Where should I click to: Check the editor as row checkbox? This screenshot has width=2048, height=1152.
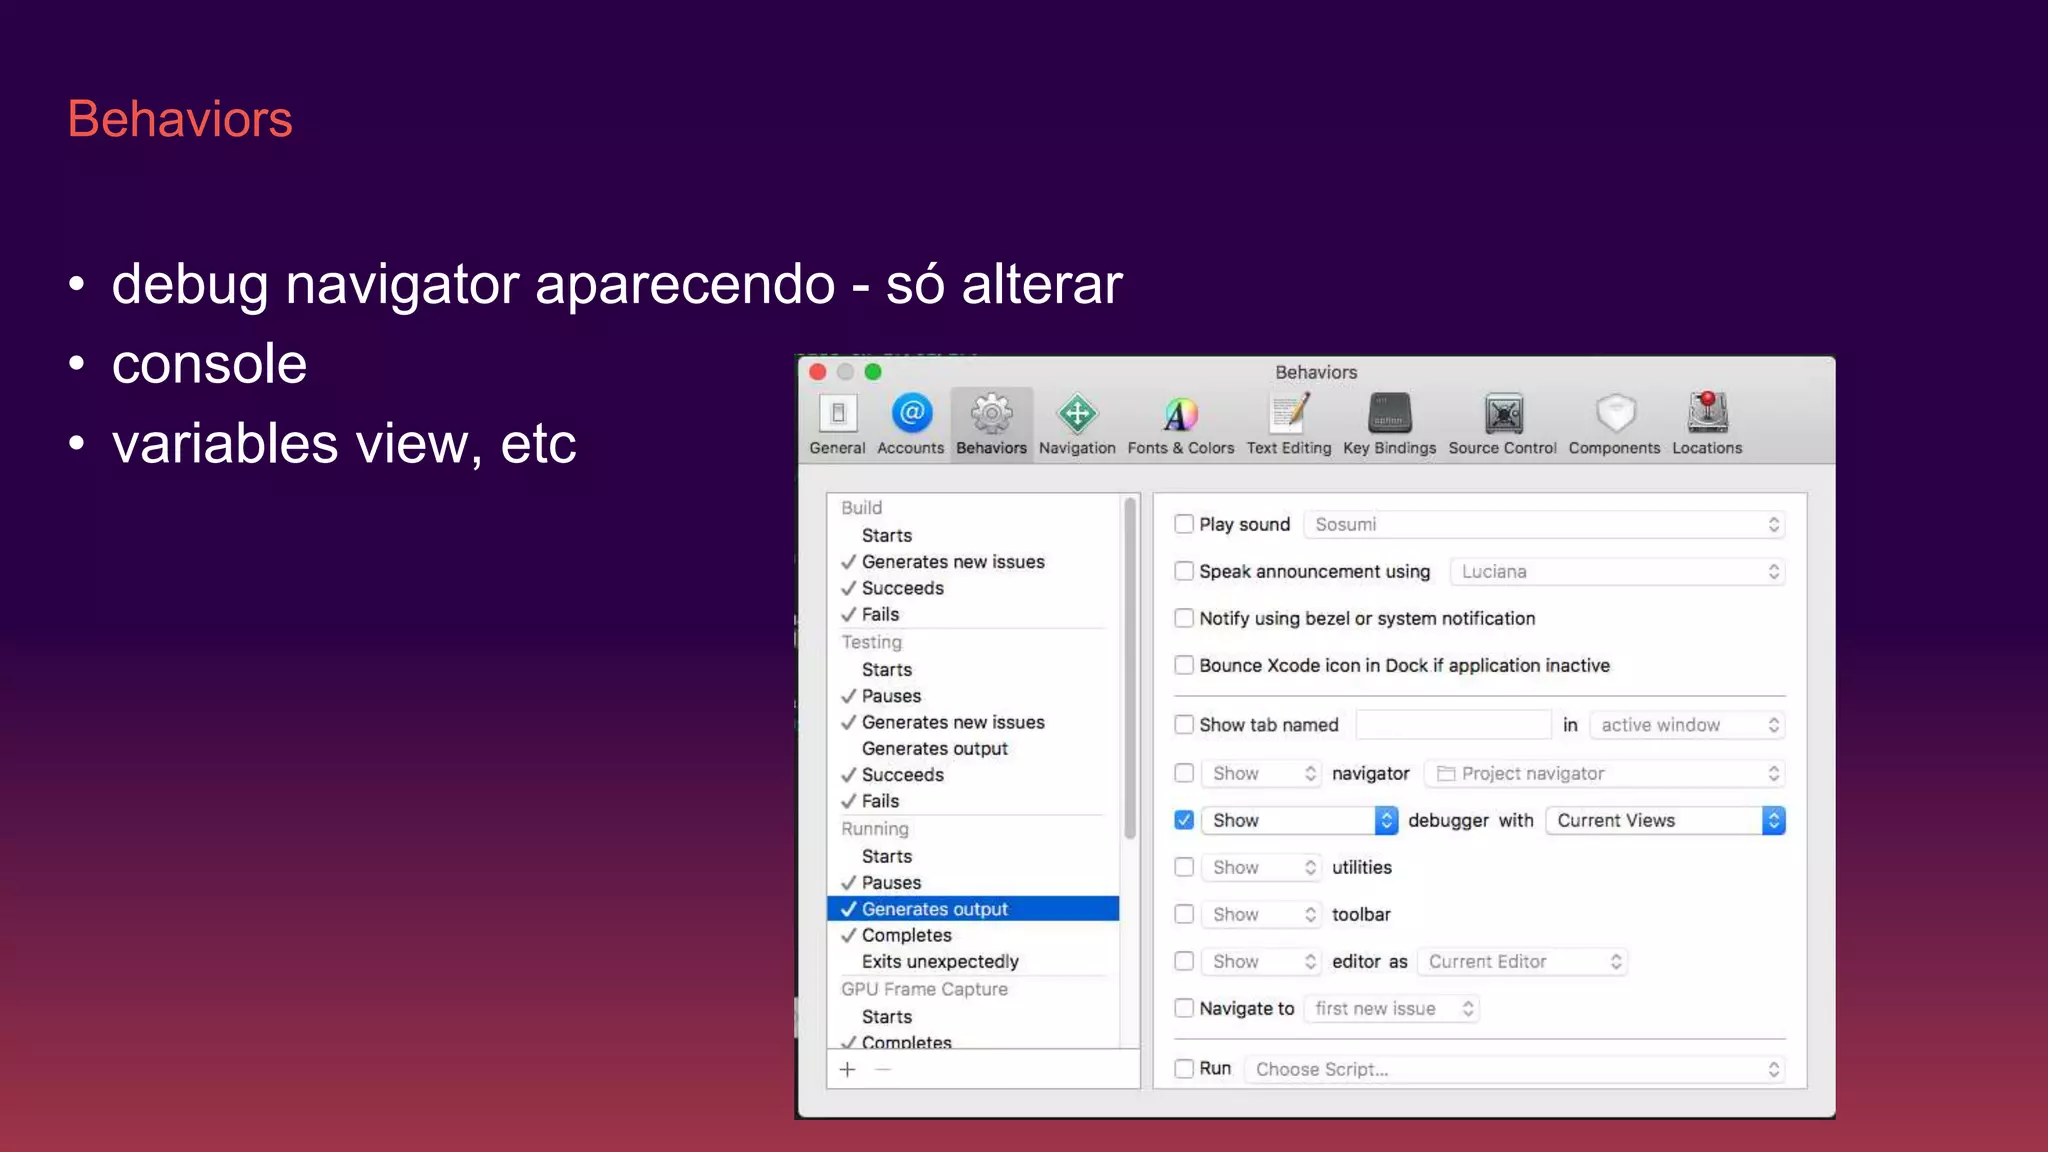point(1184,961)
